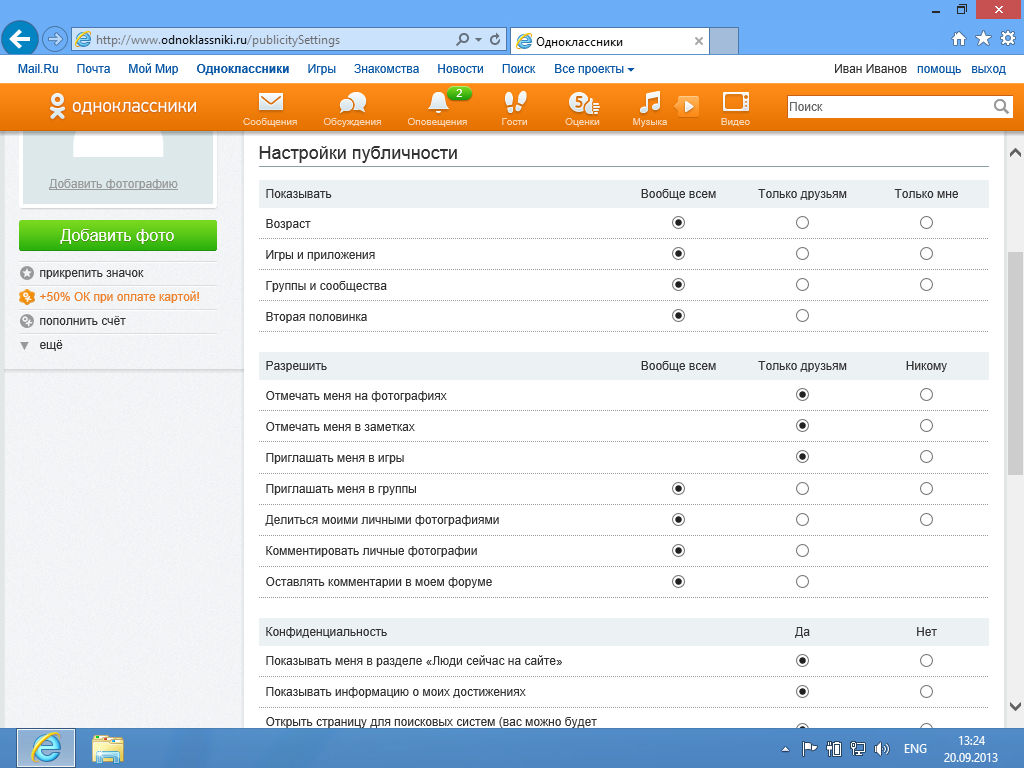Click the scrollbar up arrow
The height and width of the screenshot is (768, 1024).
coord(1015,153)
